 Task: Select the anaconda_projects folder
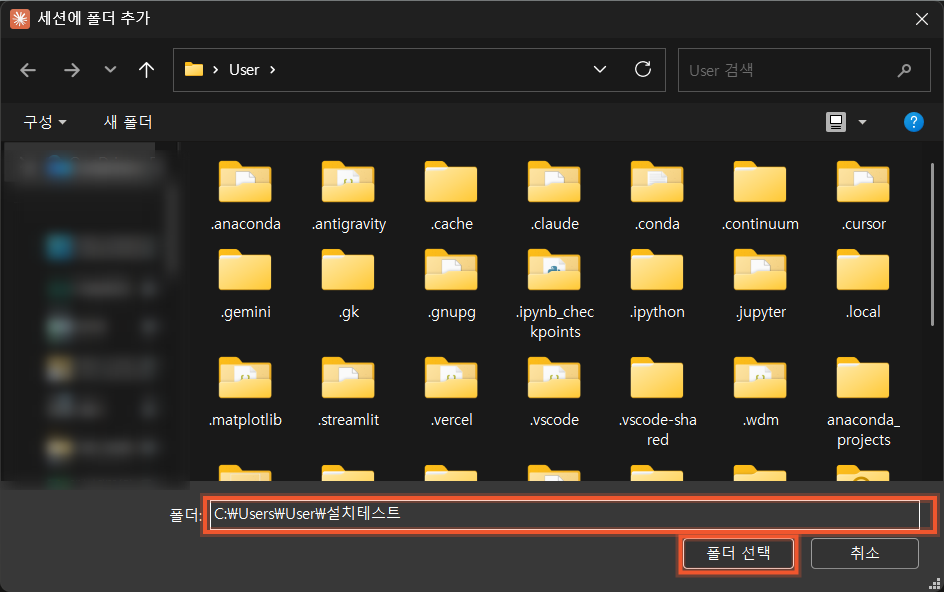pyautogui.click(x=863, y=402)
